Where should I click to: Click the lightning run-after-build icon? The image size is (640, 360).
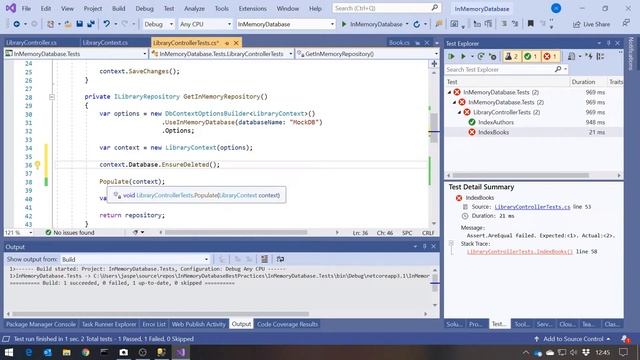(589, 56)
